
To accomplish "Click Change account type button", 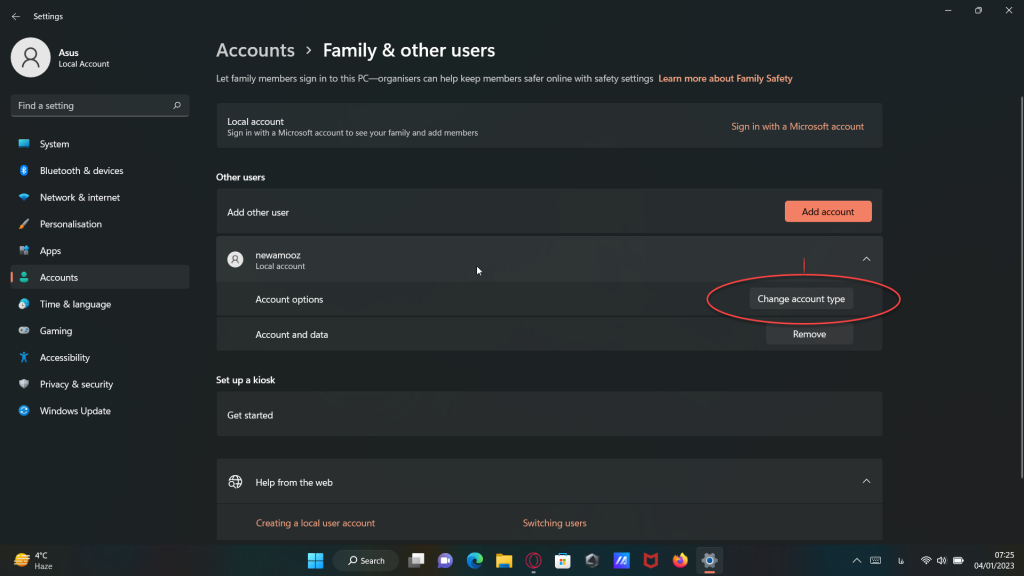I will click(801, 299).
